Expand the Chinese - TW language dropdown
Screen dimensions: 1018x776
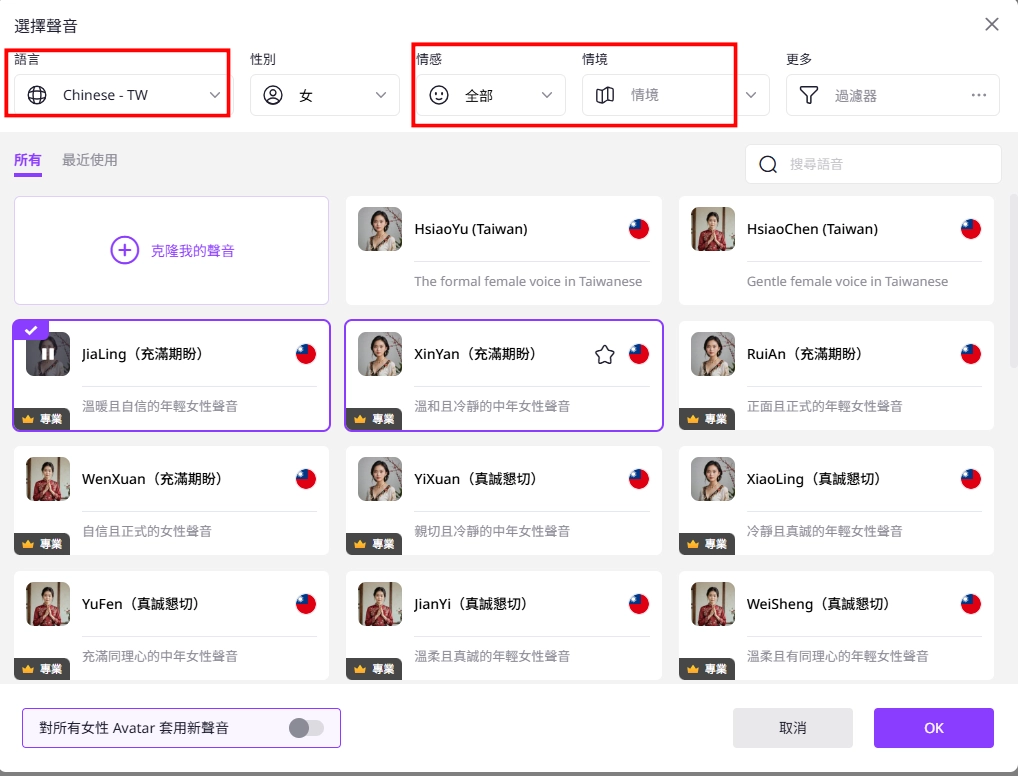click(214, 95)
